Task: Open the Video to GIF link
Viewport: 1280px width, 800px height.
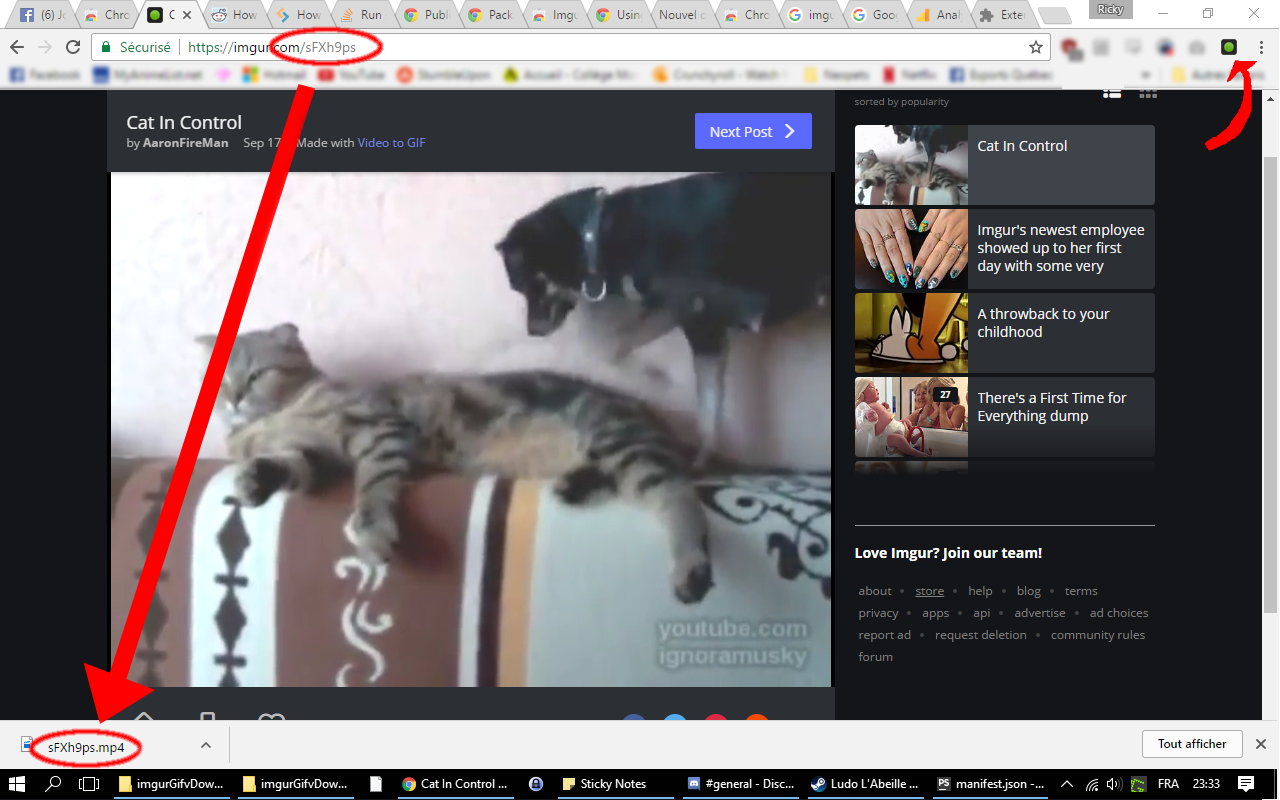Action: [x=391, y=142]
